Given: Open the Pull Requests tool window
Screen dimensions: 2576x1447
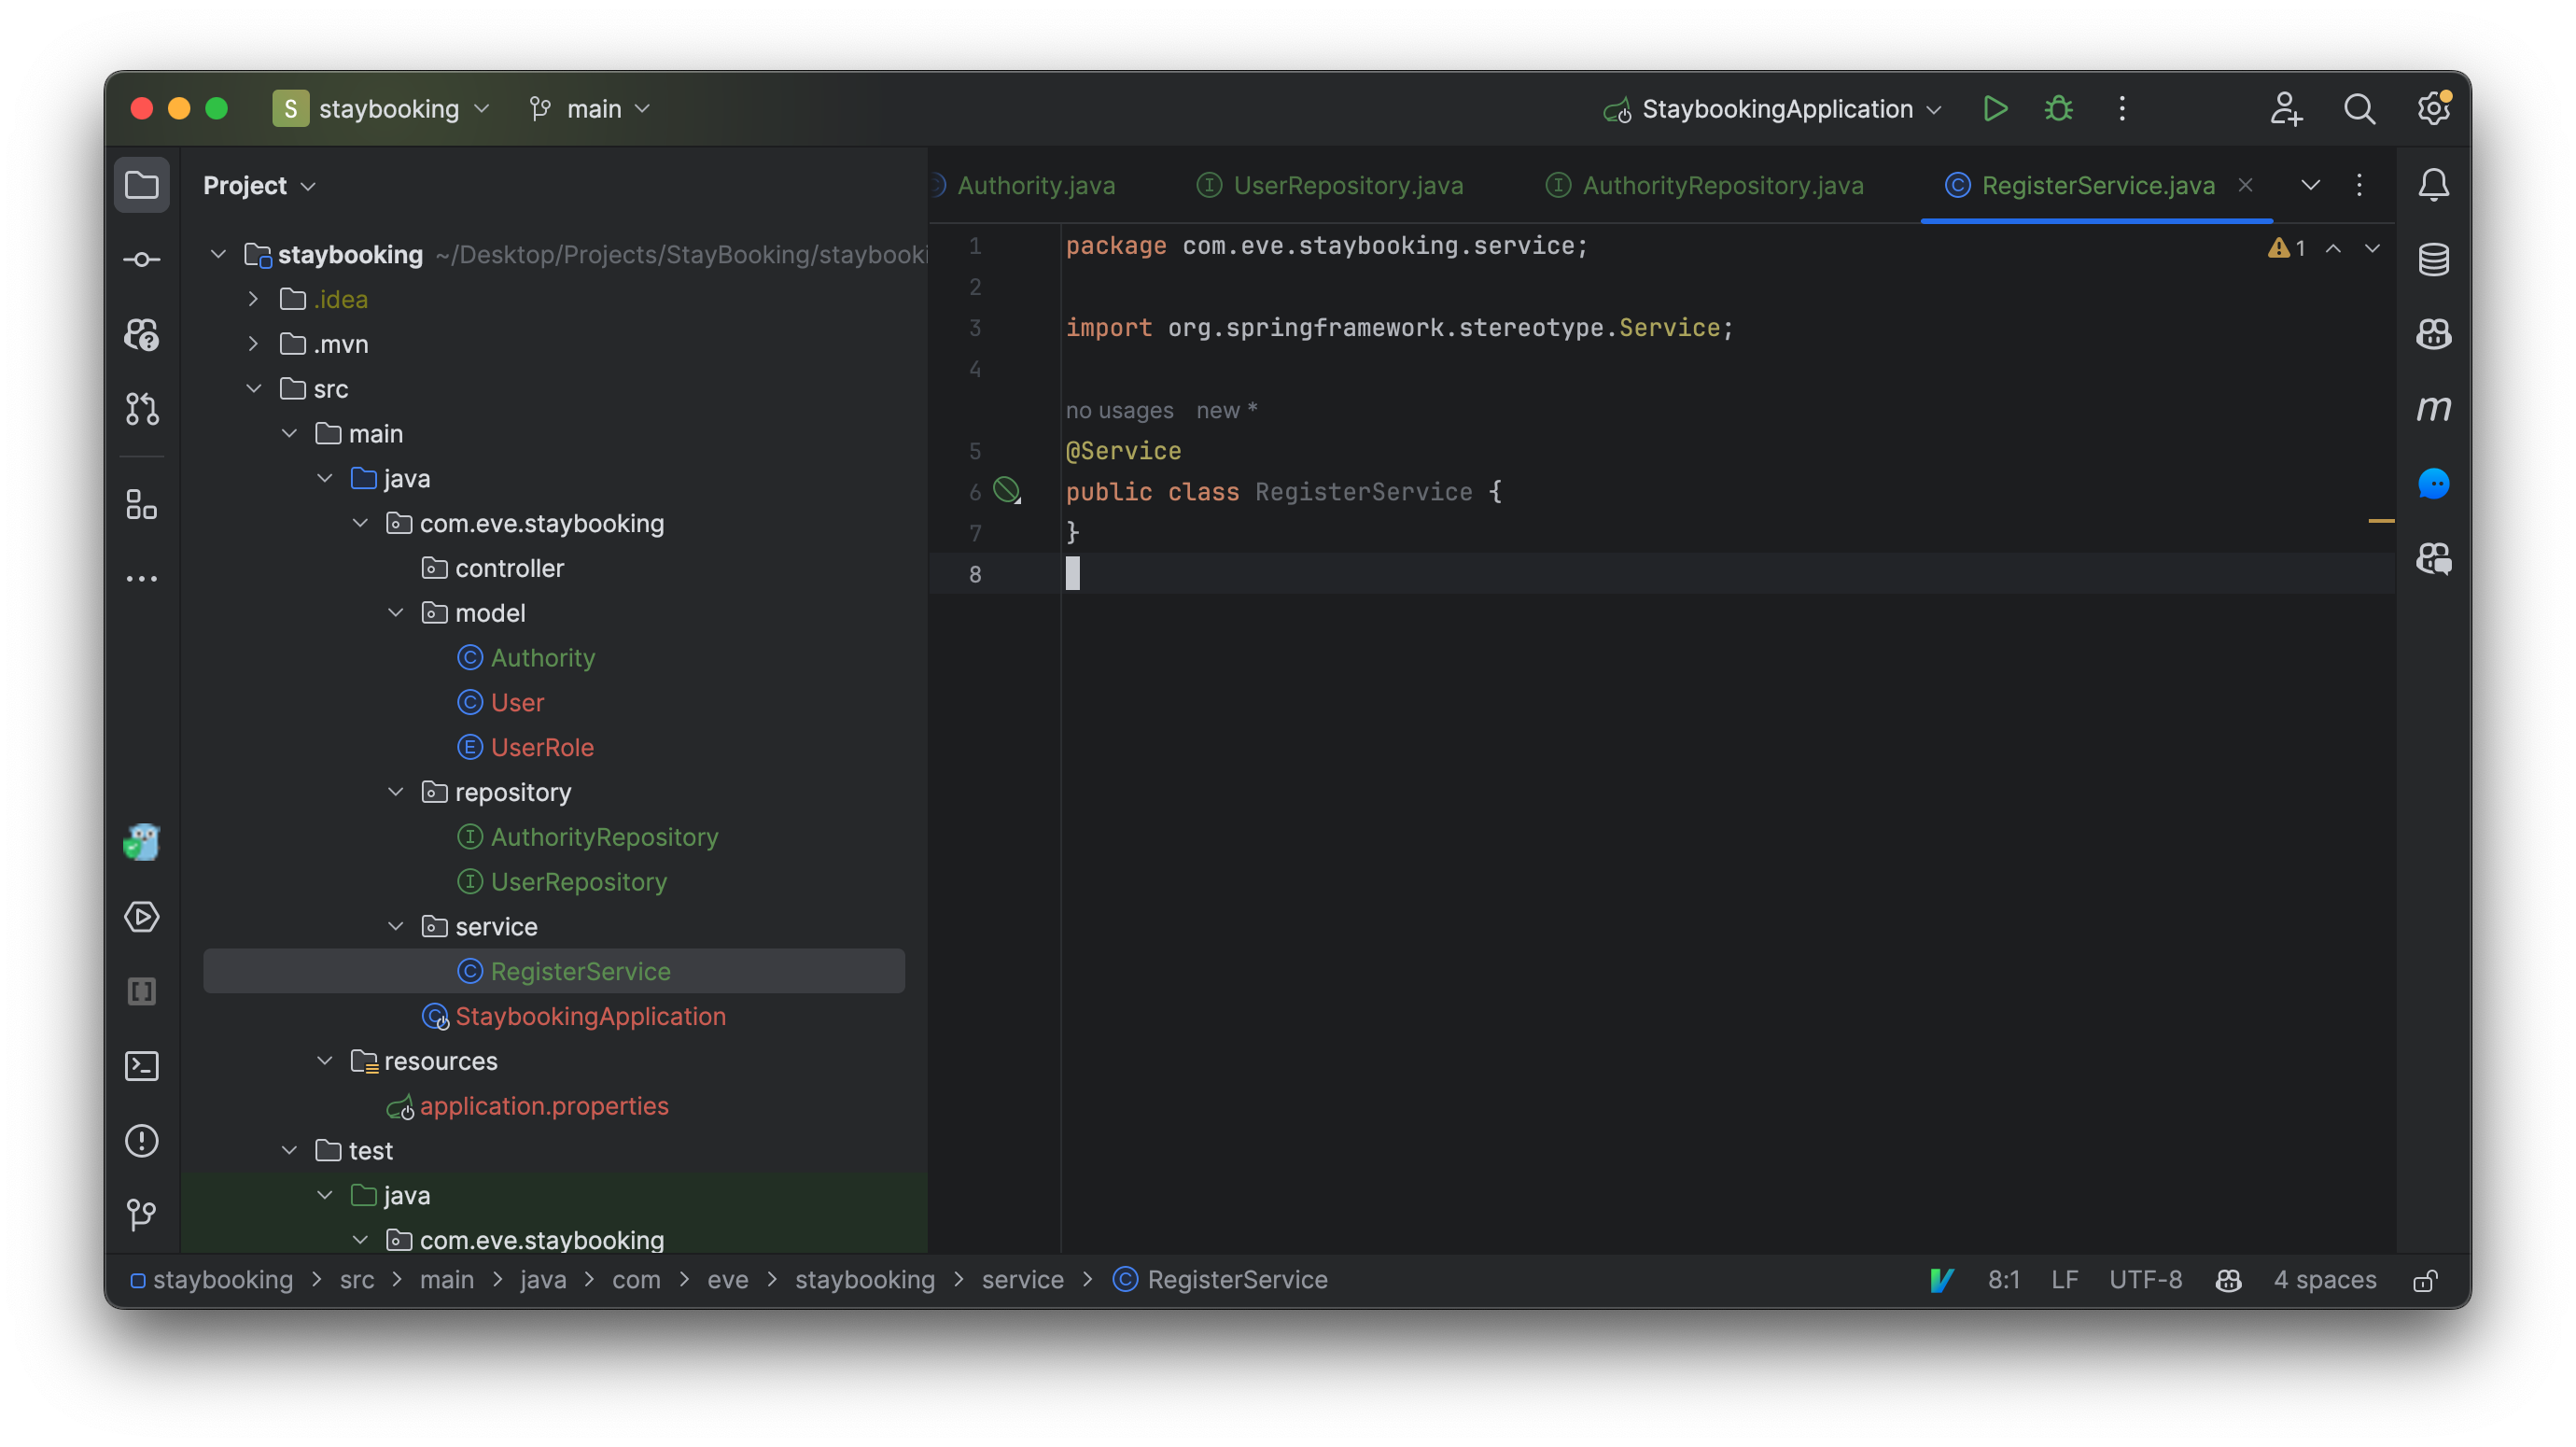Looking at the screenshot, I should pyautogui.click(x=141, y=409).
